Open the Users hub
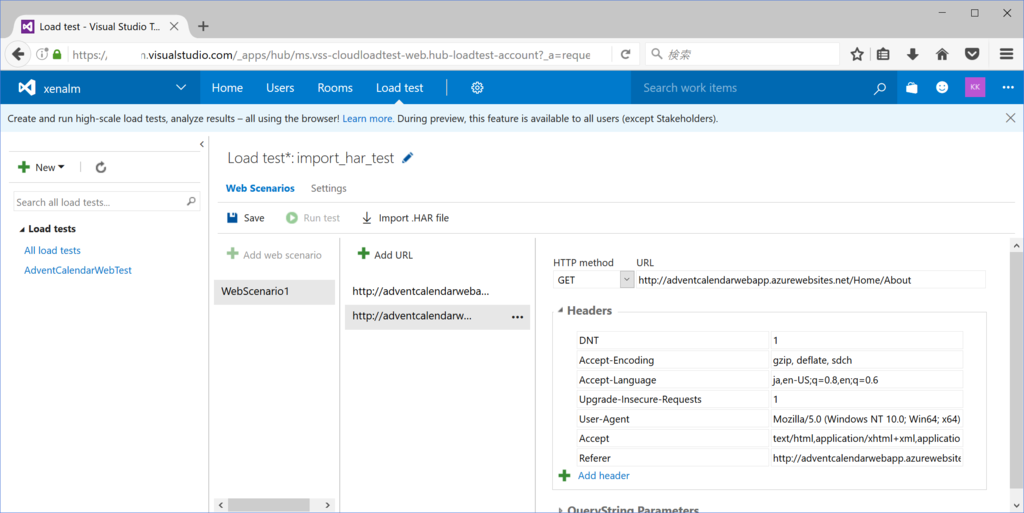Image resolution: width=1024 pixels, height=513 pixels. [280, 87]
